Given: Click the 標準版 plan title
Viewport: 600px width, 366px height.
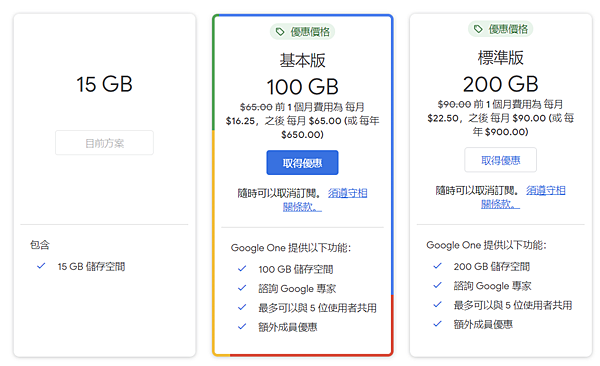Looking at the screenshot, I should 501,58.
